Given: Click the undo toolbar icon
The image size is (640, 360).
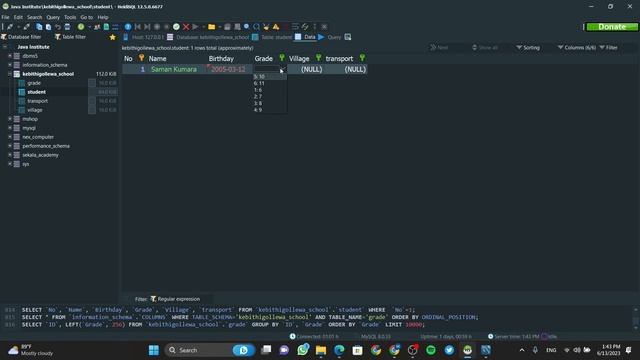Looking at the screenshot, I should click(x=58, y=27).
